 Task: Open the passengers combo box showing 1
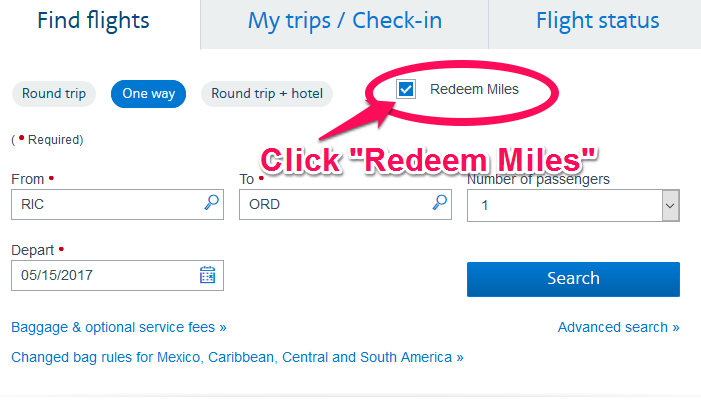[573, 206]
